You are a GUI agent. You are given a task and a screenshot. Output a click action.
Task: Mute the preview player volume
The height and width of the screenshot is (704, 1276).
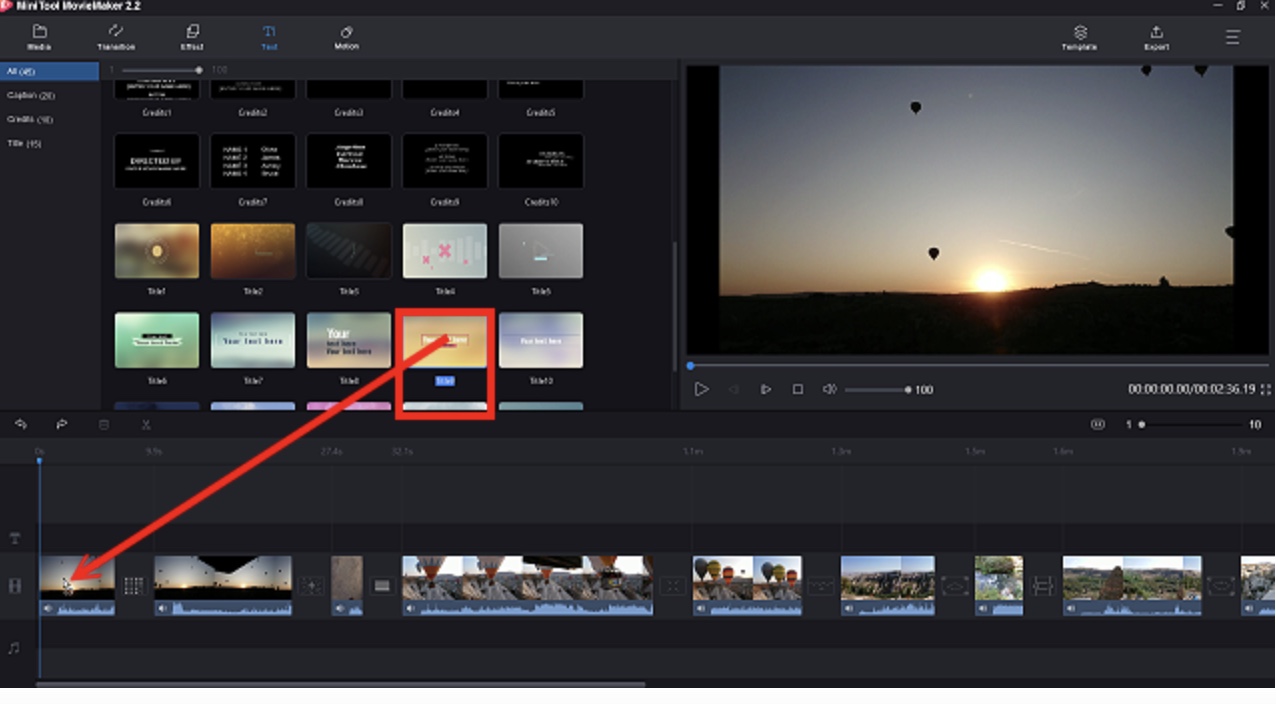pos(829,389)
